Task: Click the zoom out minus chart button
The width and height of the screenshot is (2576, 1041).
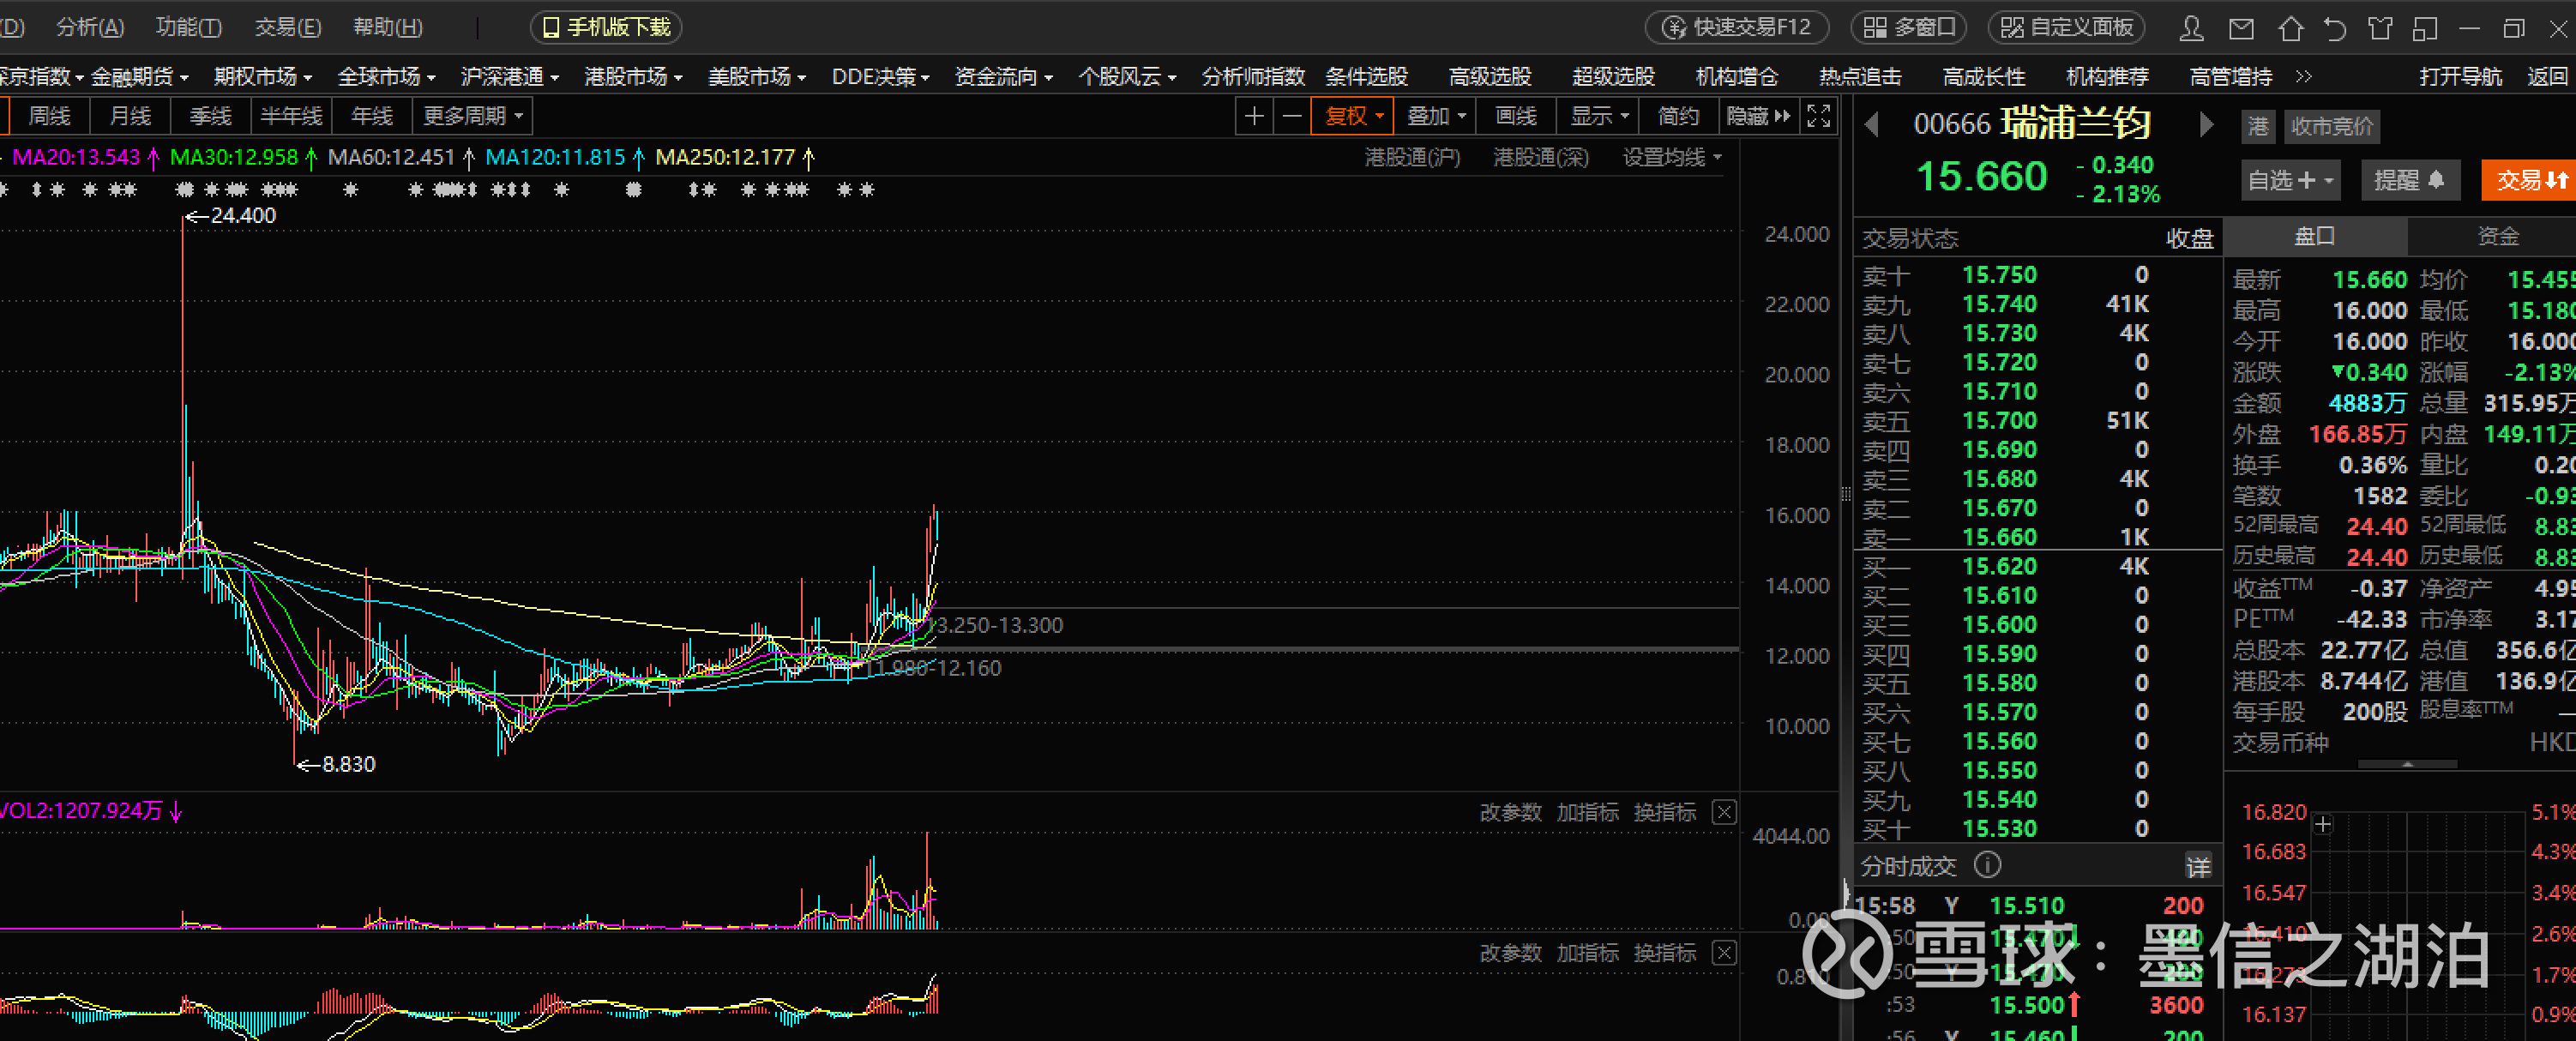Action: [1292, 117]
